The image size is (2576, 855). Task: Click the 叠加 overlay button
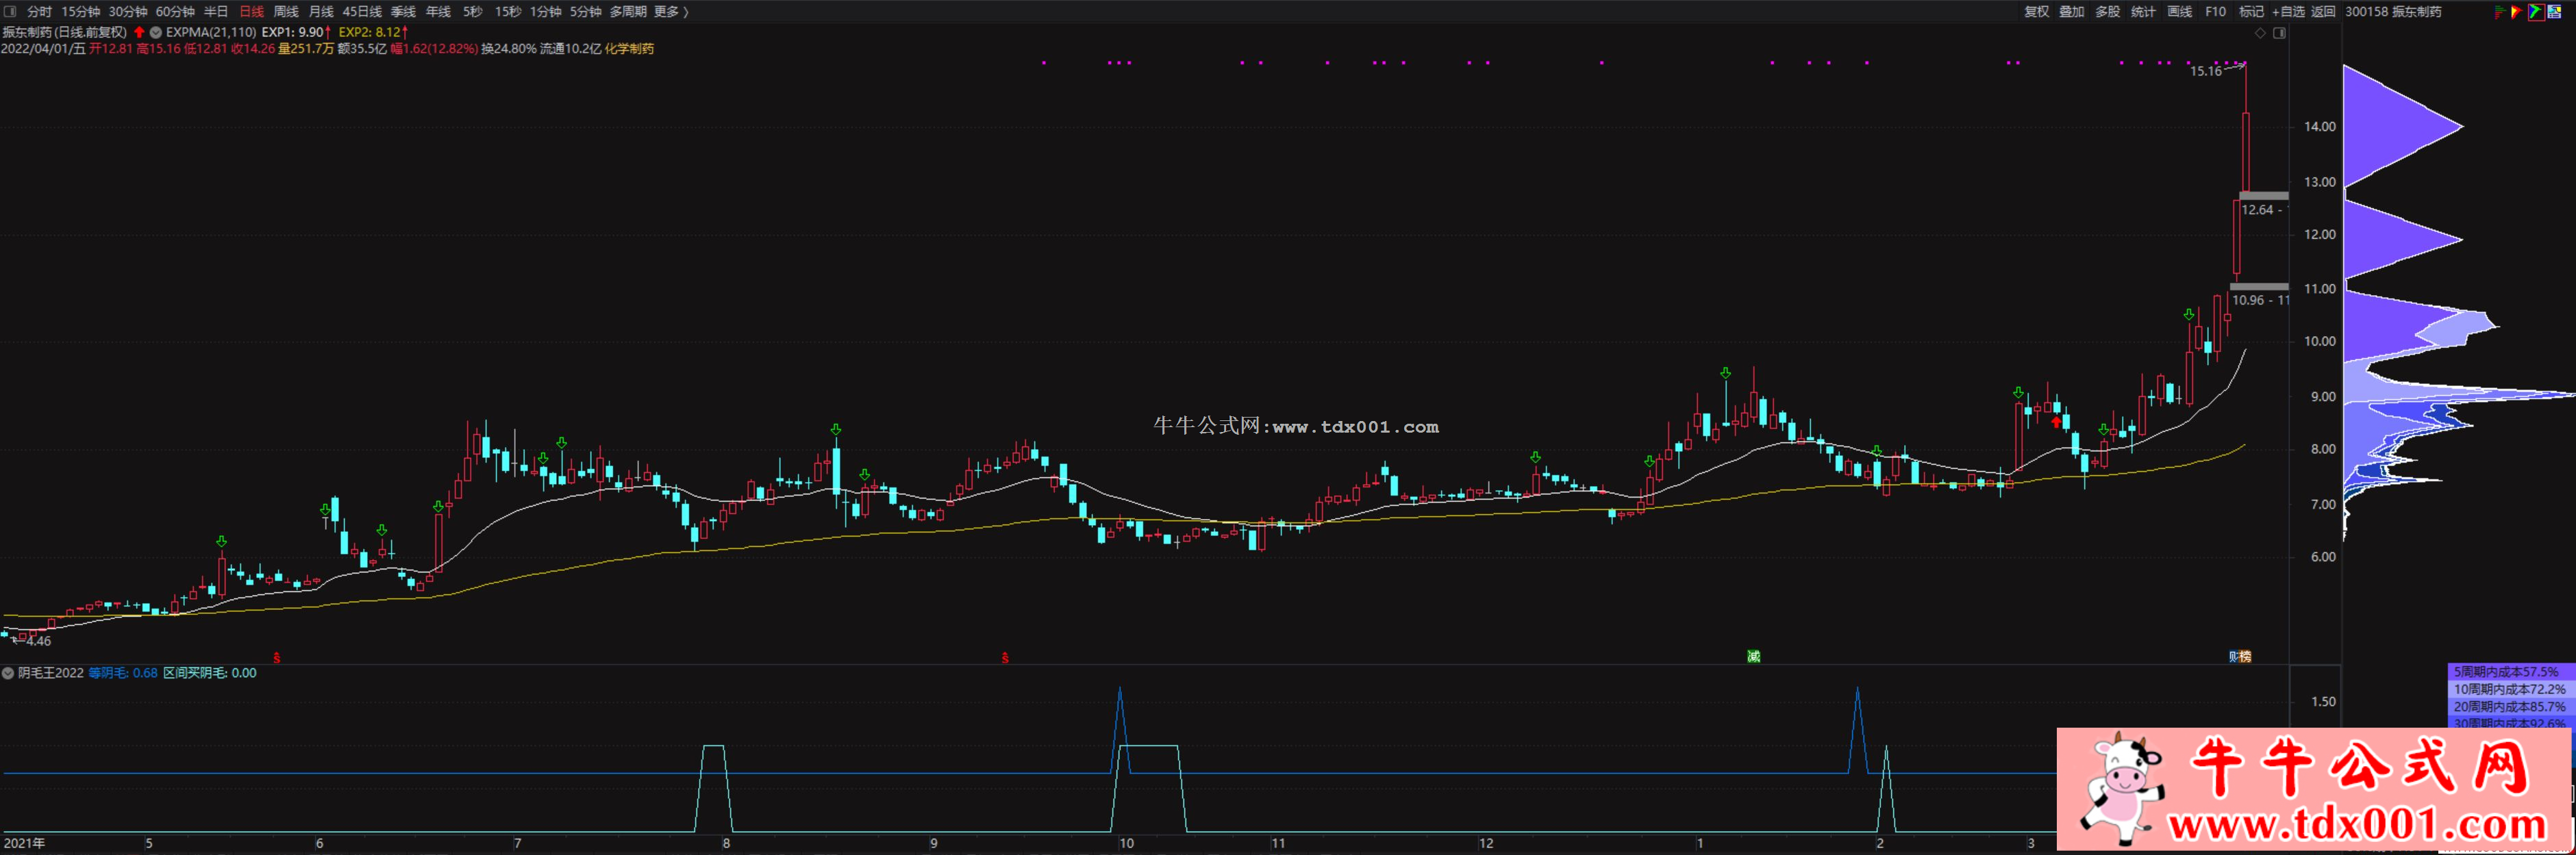coord(2072,12)
